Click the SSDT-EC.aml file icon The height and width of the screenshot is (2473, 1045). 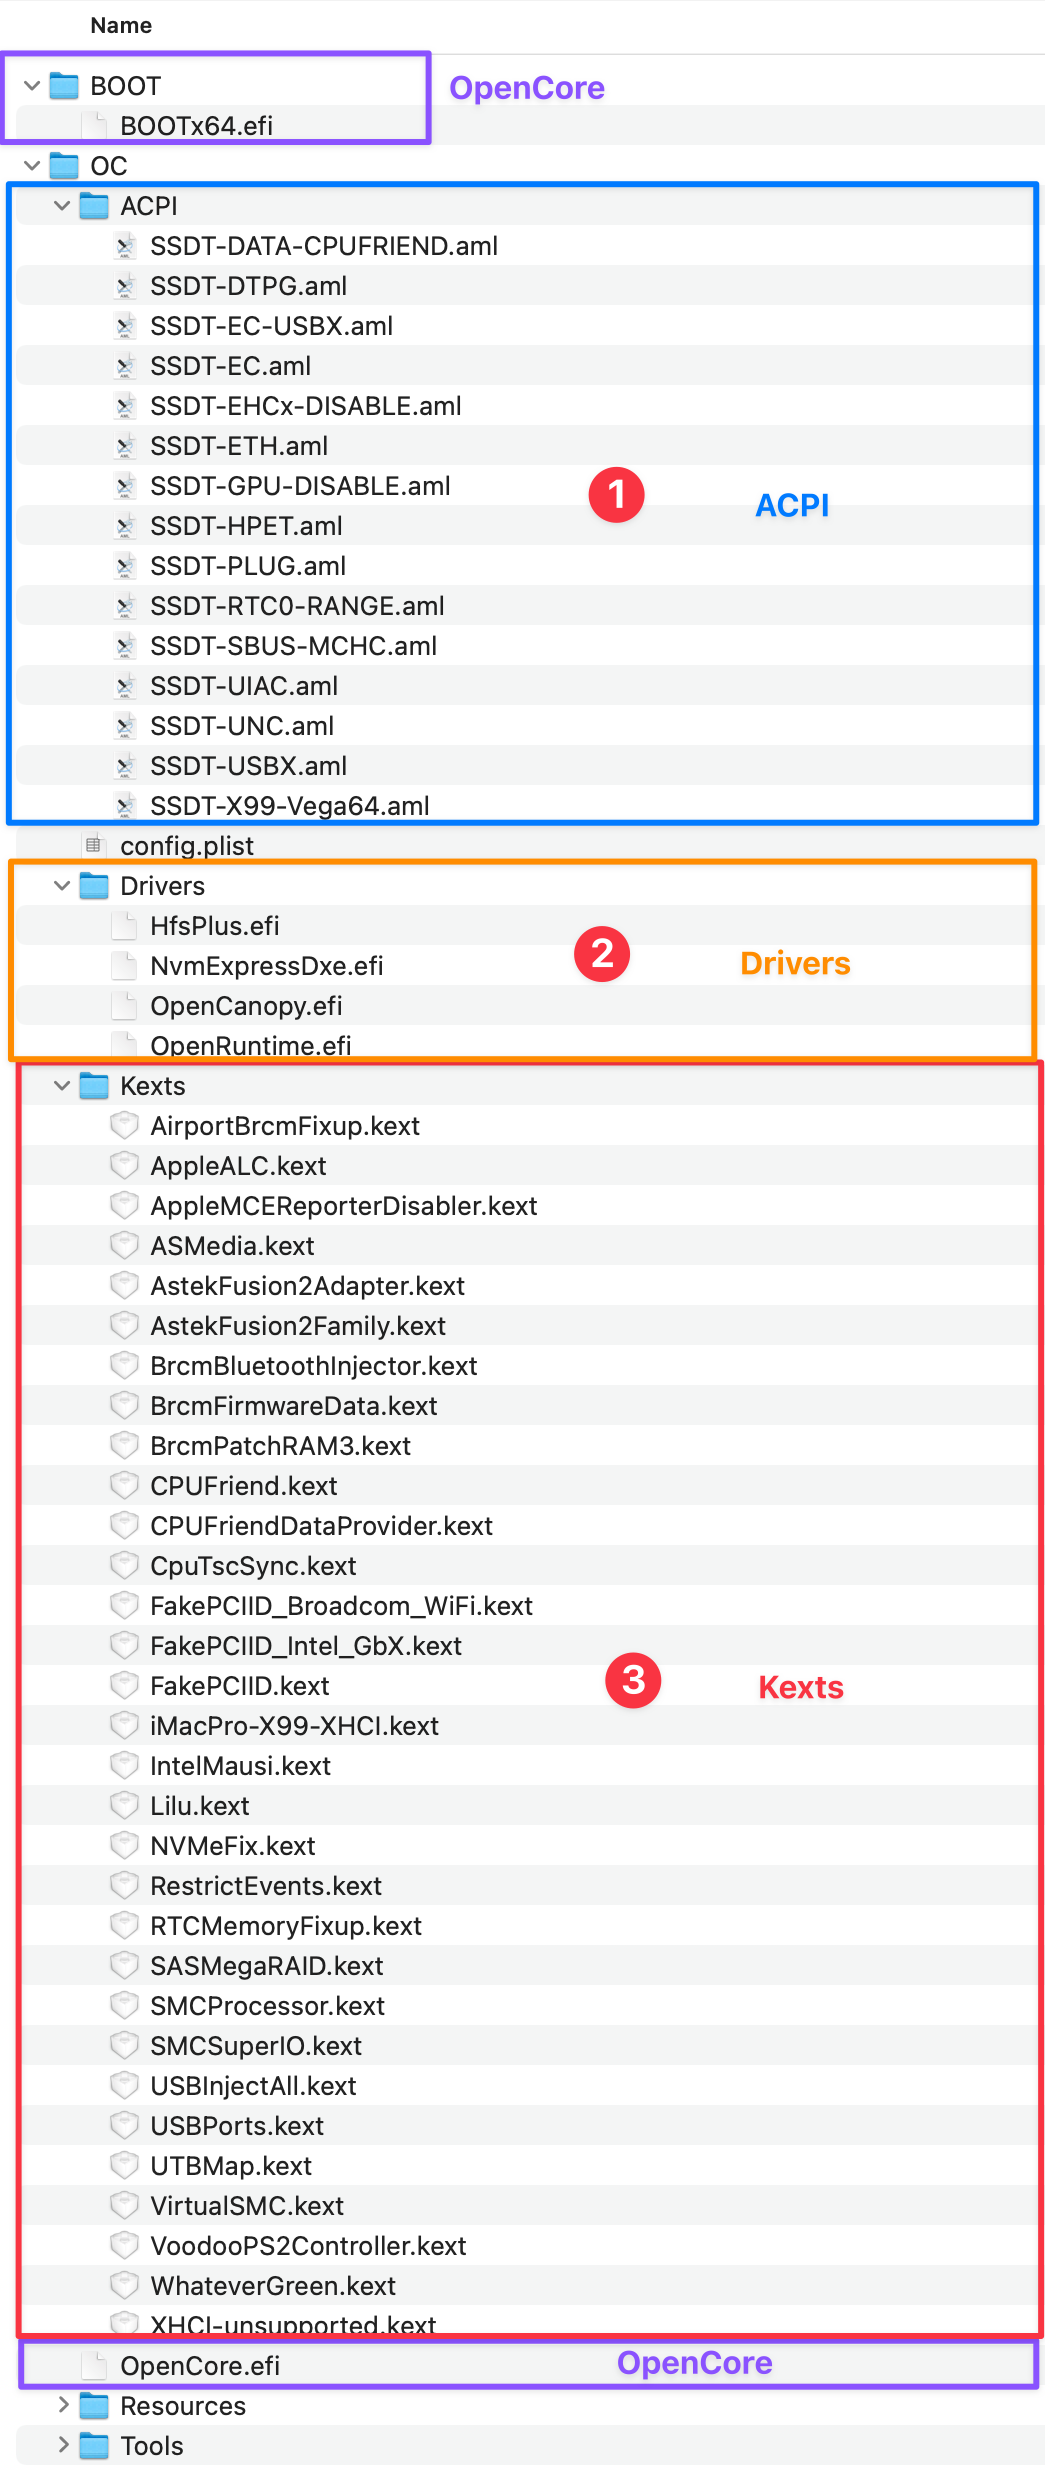coord(125,366)
